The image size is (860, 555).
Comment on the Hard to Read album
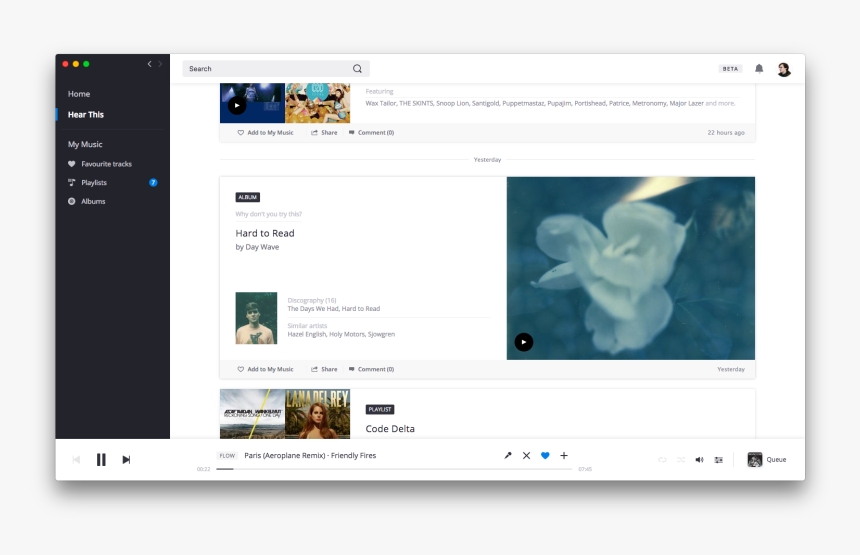pos(371,369)
